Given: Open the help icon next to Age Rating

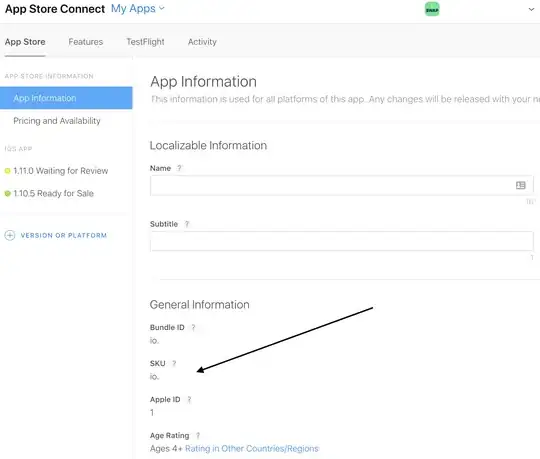Looking at the screenshot, I should tap(198, 436).
